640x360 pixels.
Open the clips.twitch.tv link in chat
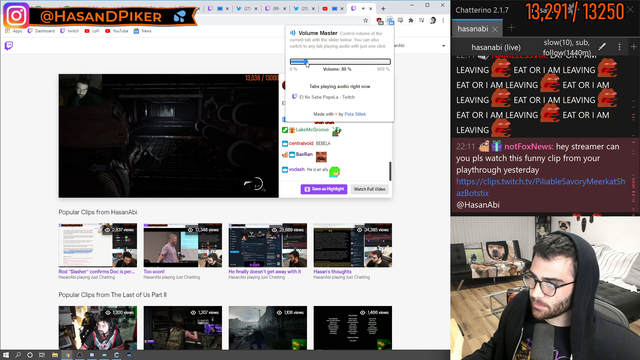point(540,187)
